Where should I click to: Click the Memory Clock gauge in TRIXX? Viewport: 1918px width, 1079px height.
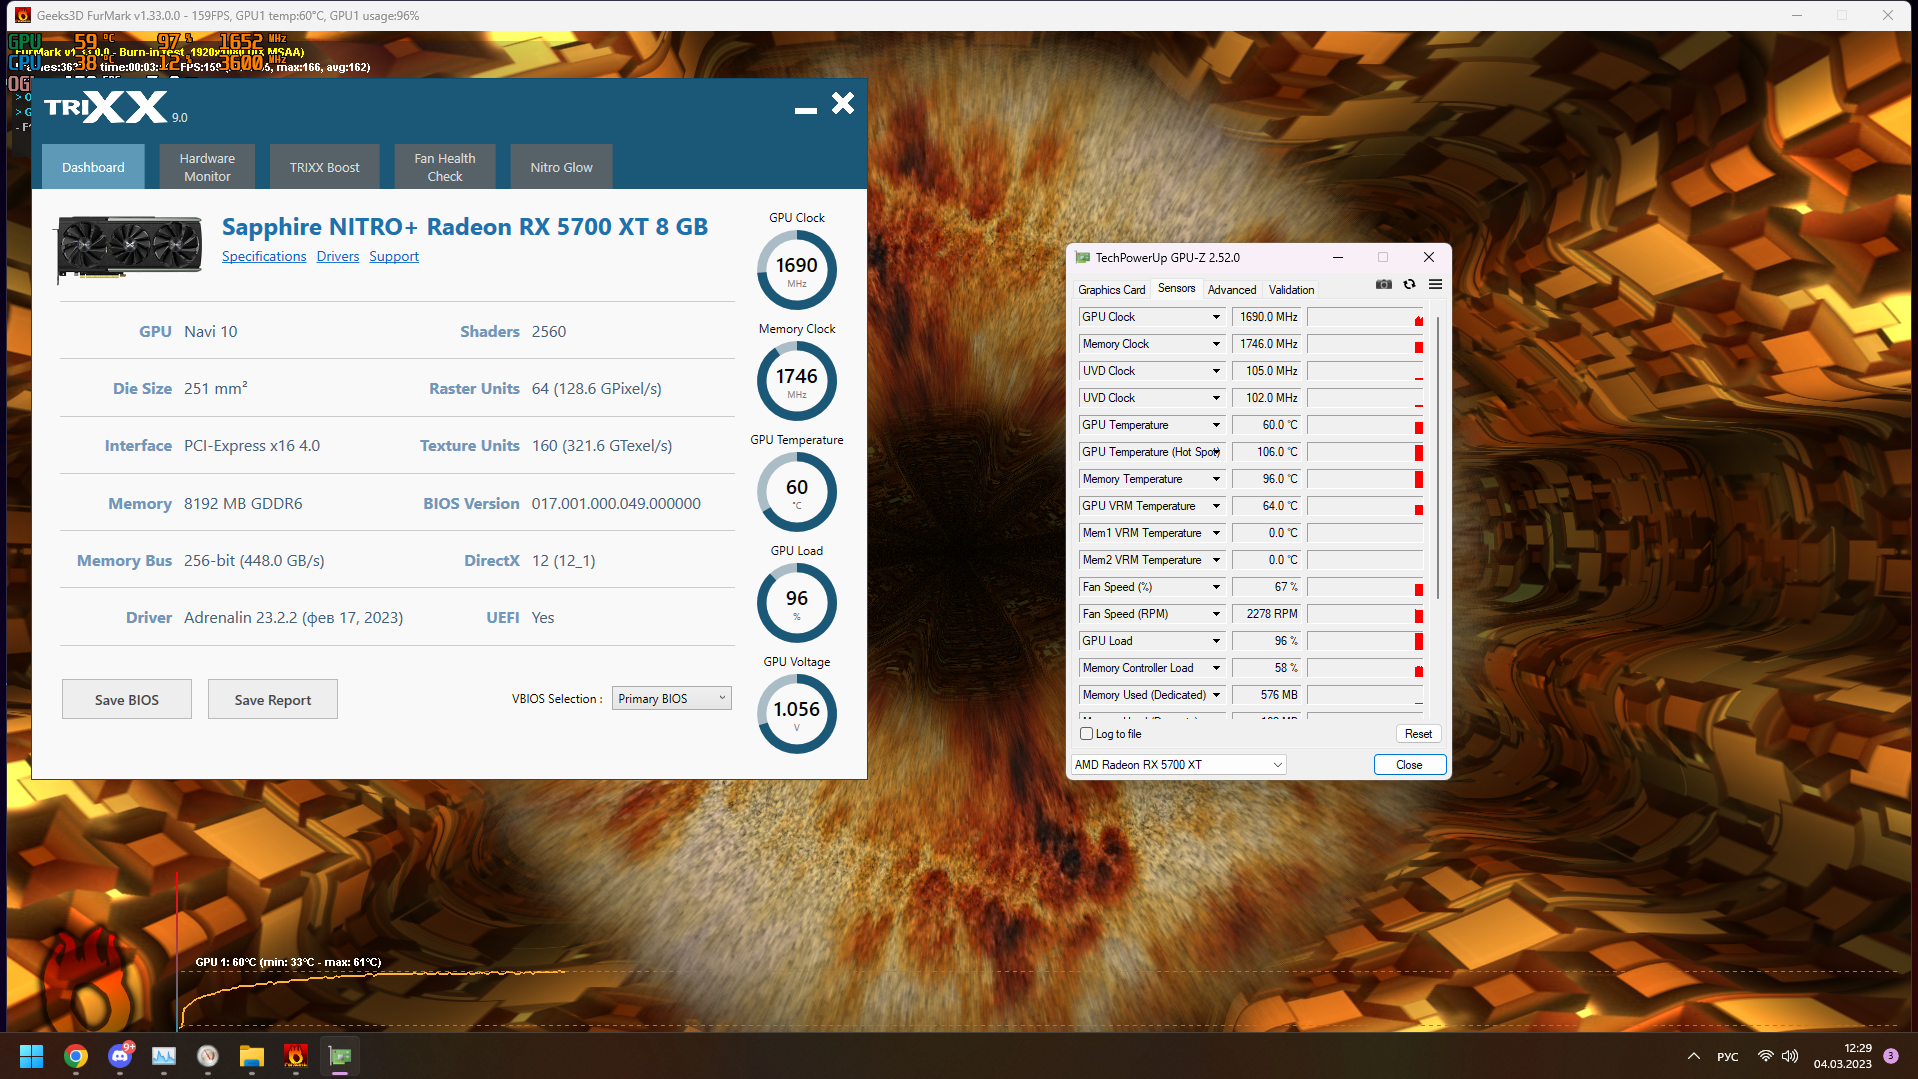tap(797, 381)
